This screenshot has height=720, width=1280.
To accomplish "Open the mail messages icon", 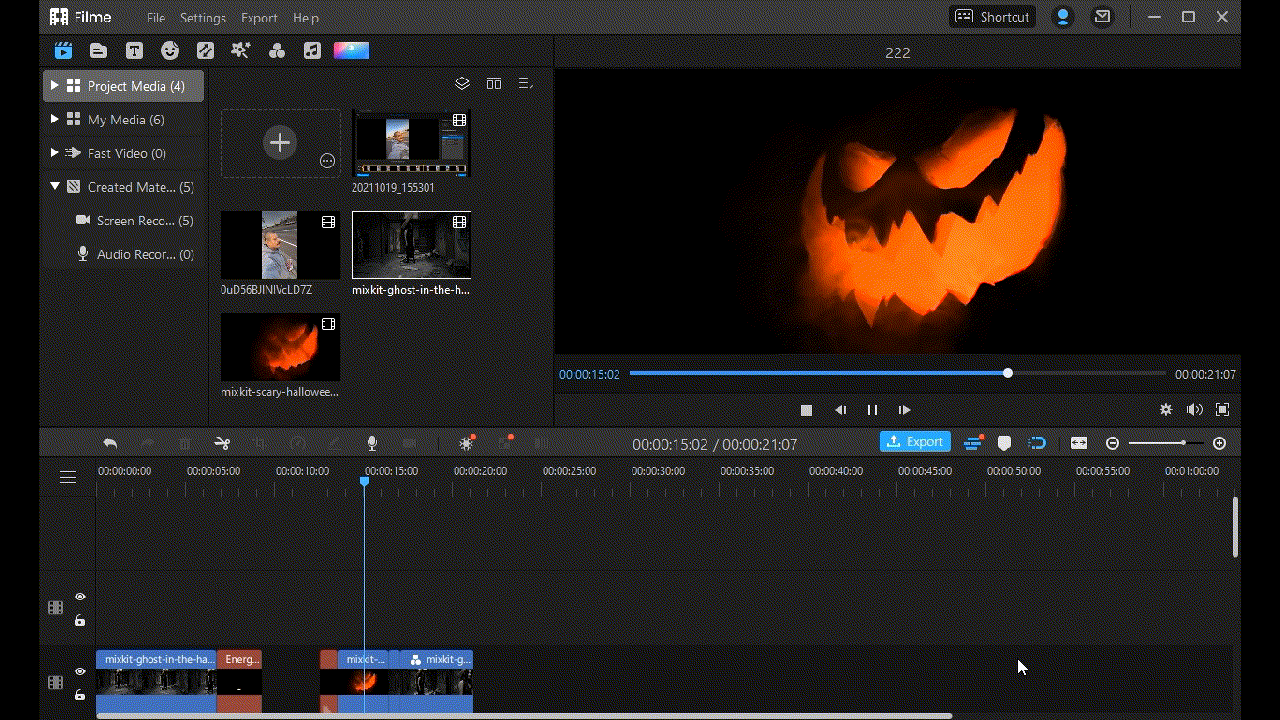I will click(x=1102, y=17).
